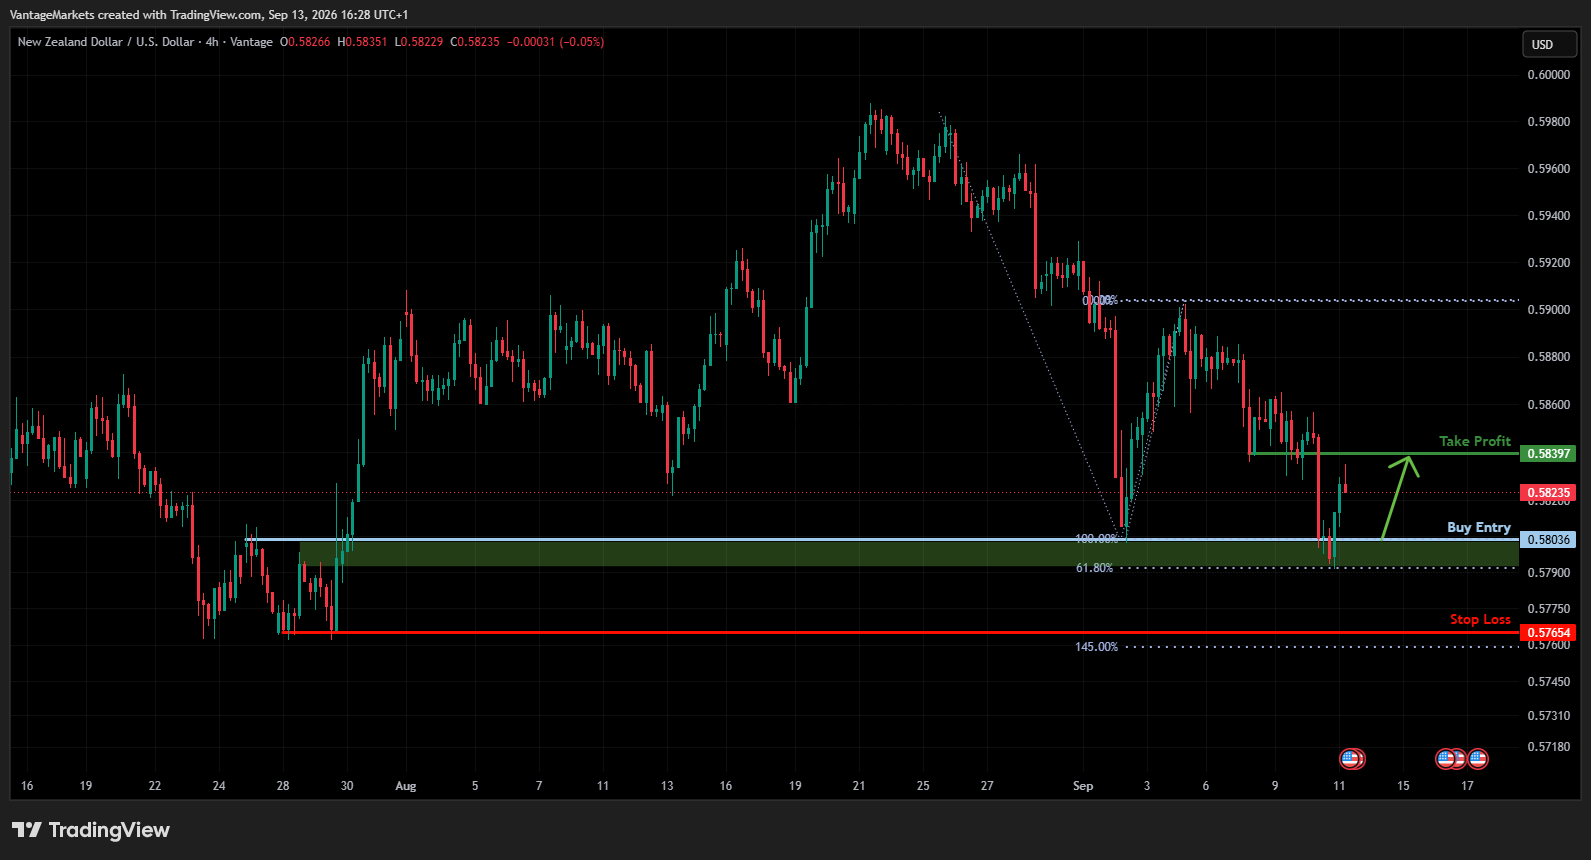This screenshot has height=860, width=1591.
Task: Click the New Zealand Dollar / U.S. Dollar title
Action: [x=106, y=42]
